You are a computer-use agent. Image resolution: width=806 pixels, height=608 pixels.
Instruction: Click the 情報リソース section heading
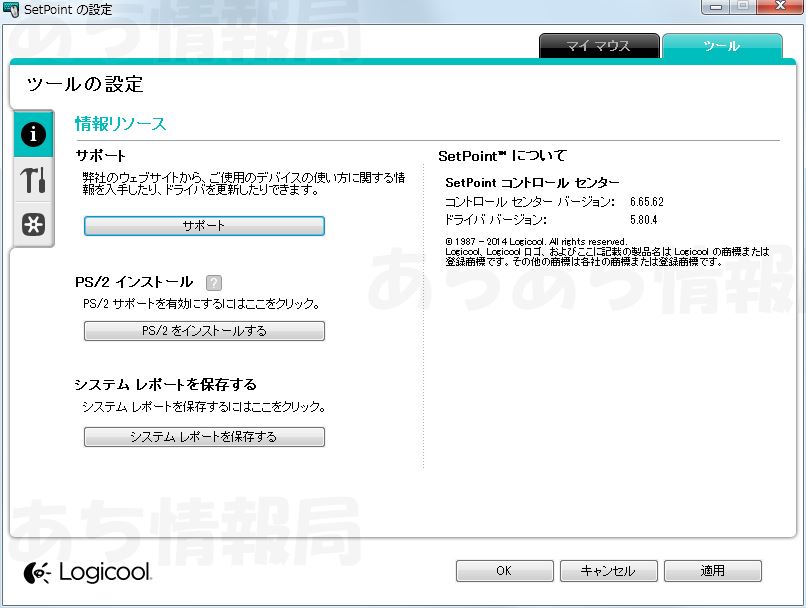pos(120,124)
